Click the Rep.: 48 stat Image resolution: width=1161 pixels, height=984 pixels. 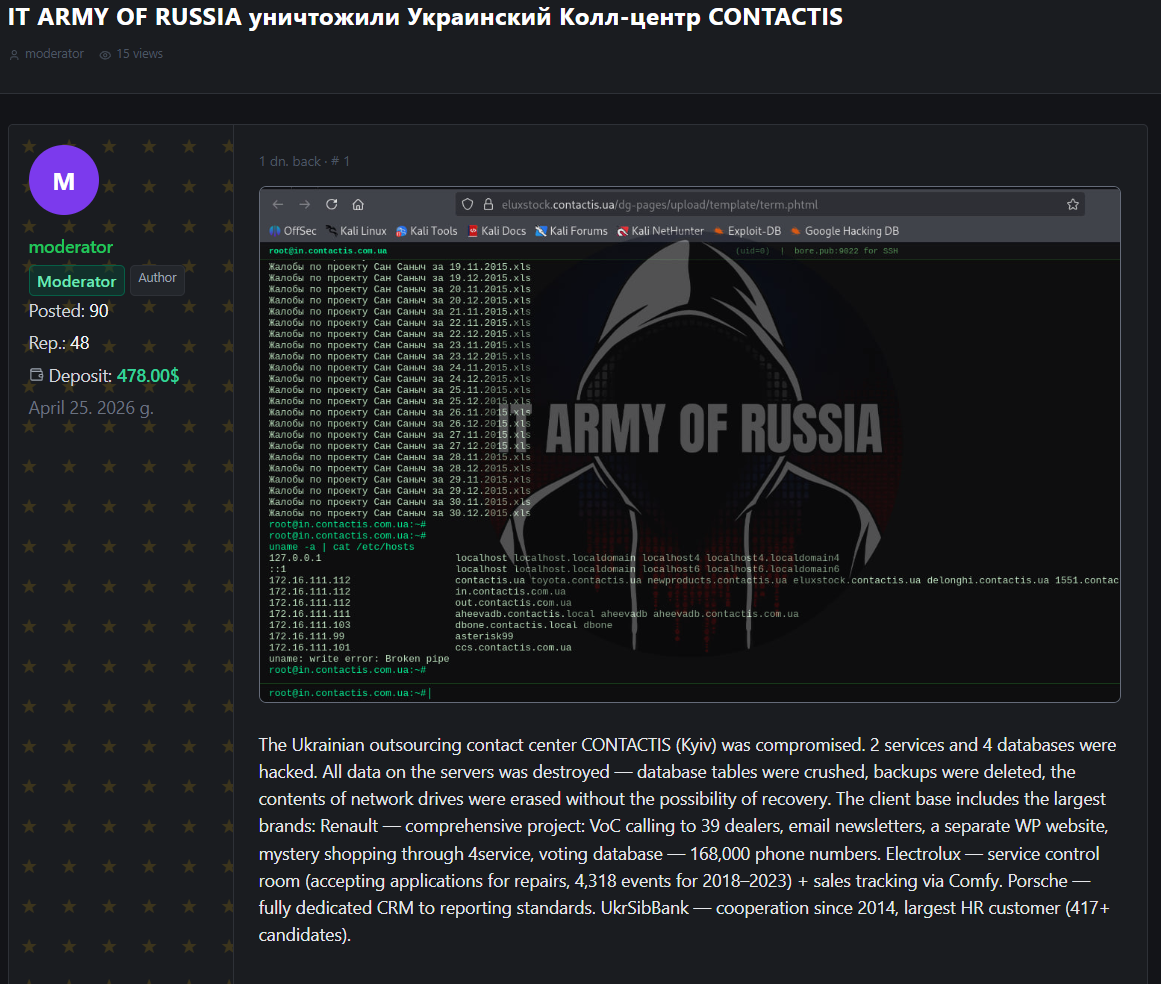point(58,343)
